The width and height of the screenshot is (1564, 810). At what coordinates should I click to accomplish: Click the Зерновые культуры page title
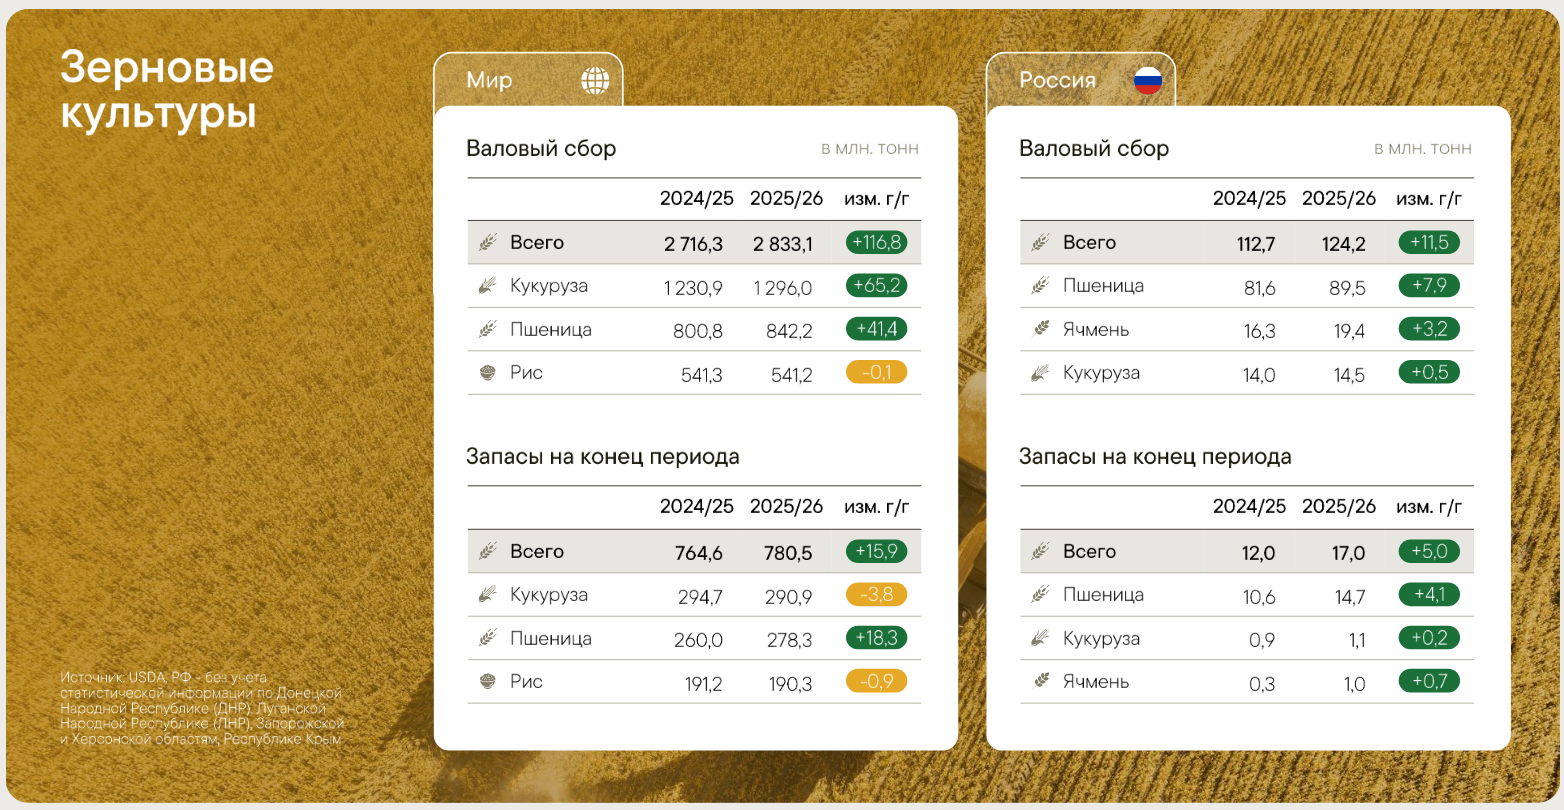click(166, 90)
